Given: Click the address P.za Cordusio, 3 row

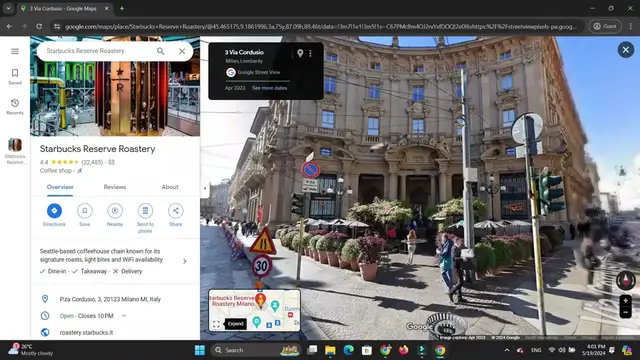Looking at the screenshot, I should 110,299.
